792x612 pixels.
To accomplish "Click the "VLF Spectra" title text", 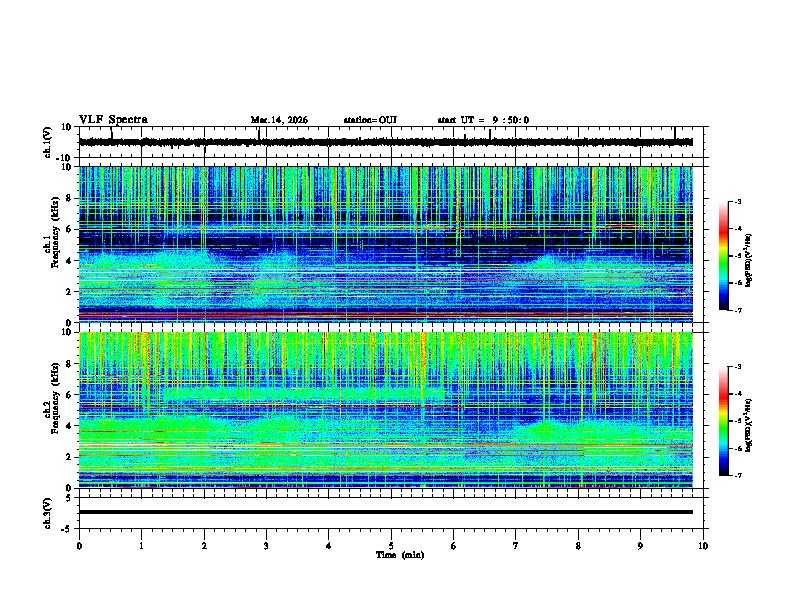I will (x=113, y=120).
